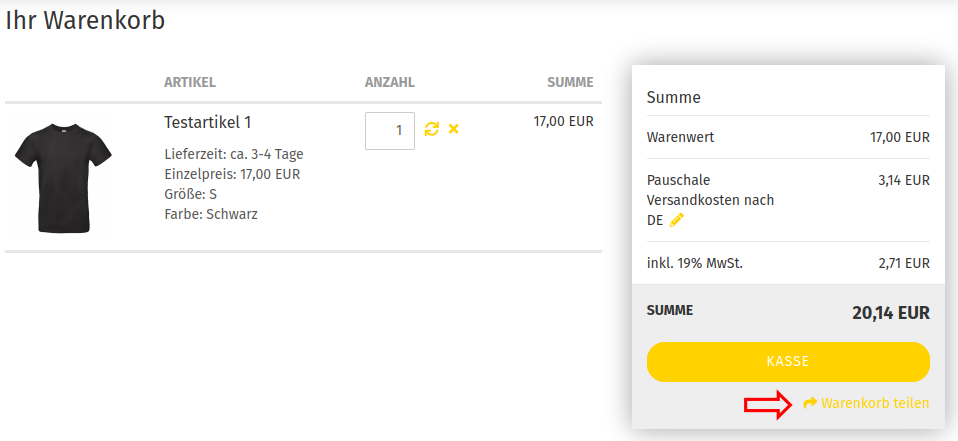958x441 pixels.
Task: Proceed to checkout with the KASSE button
Action: [x=788, y=362]
